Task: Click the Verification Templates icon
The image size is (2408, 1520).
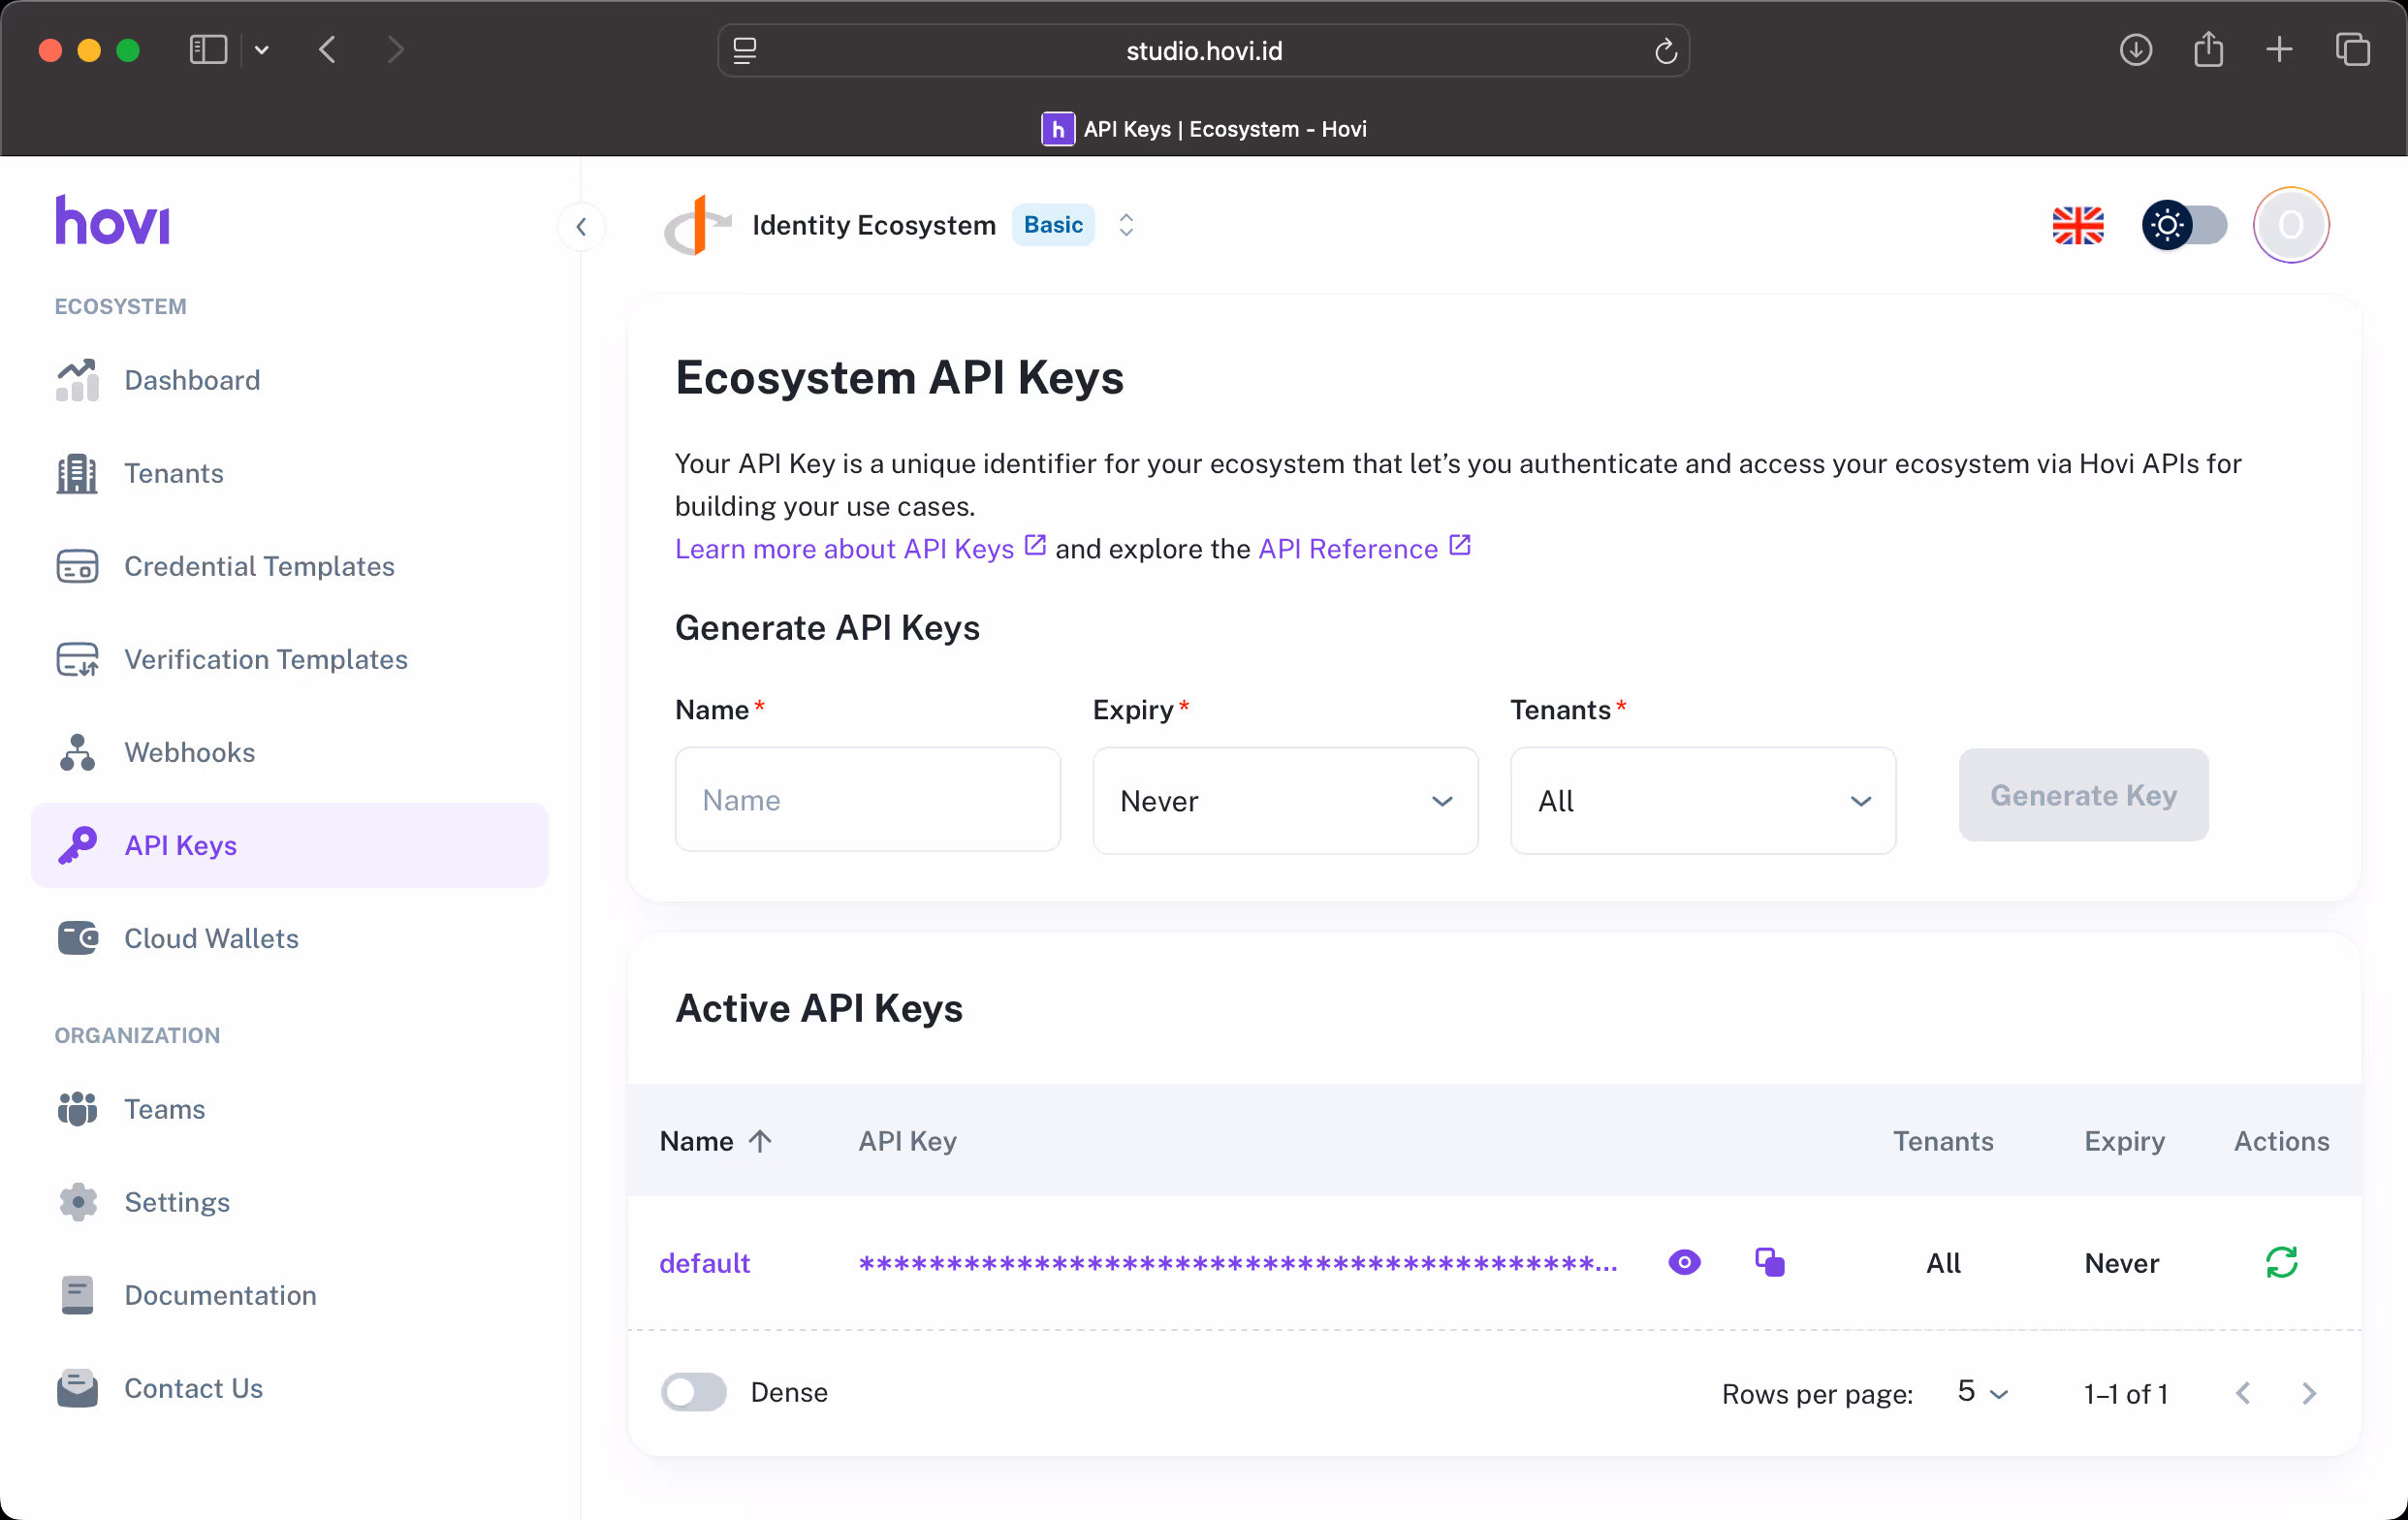Action: (x=77, y=659)
